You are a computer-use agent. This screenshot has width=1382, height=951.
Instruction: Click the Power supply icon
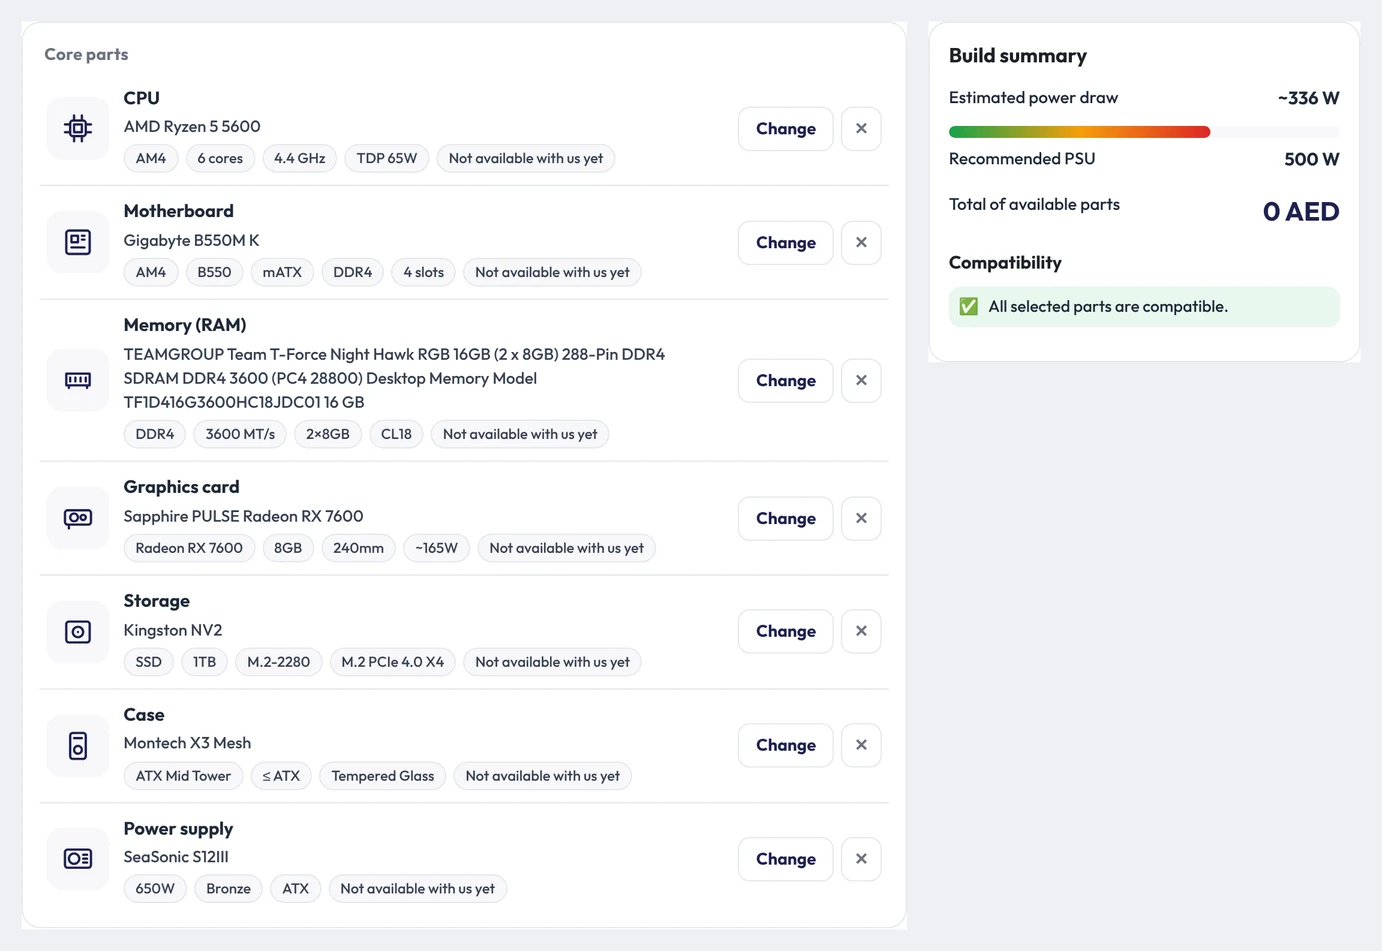click(x=78, y=859)
